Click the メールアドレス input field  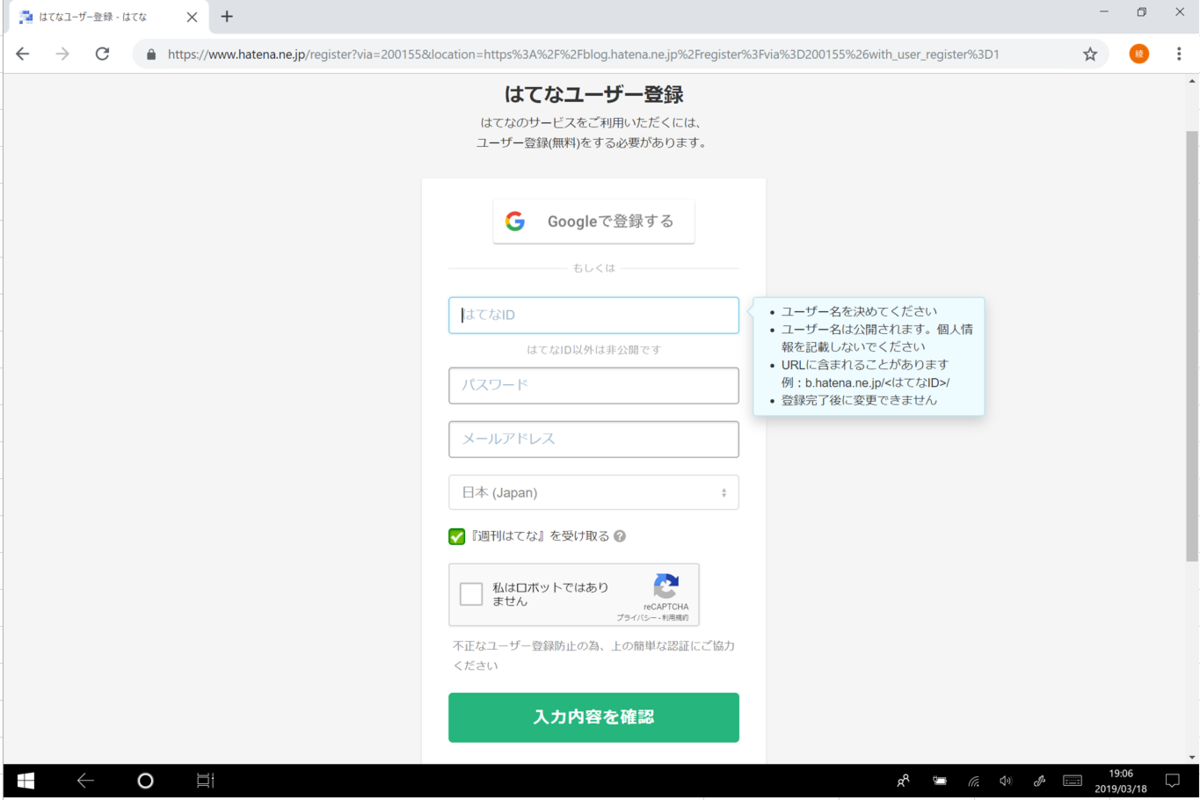pyautogui.click(x=594, y=439)
